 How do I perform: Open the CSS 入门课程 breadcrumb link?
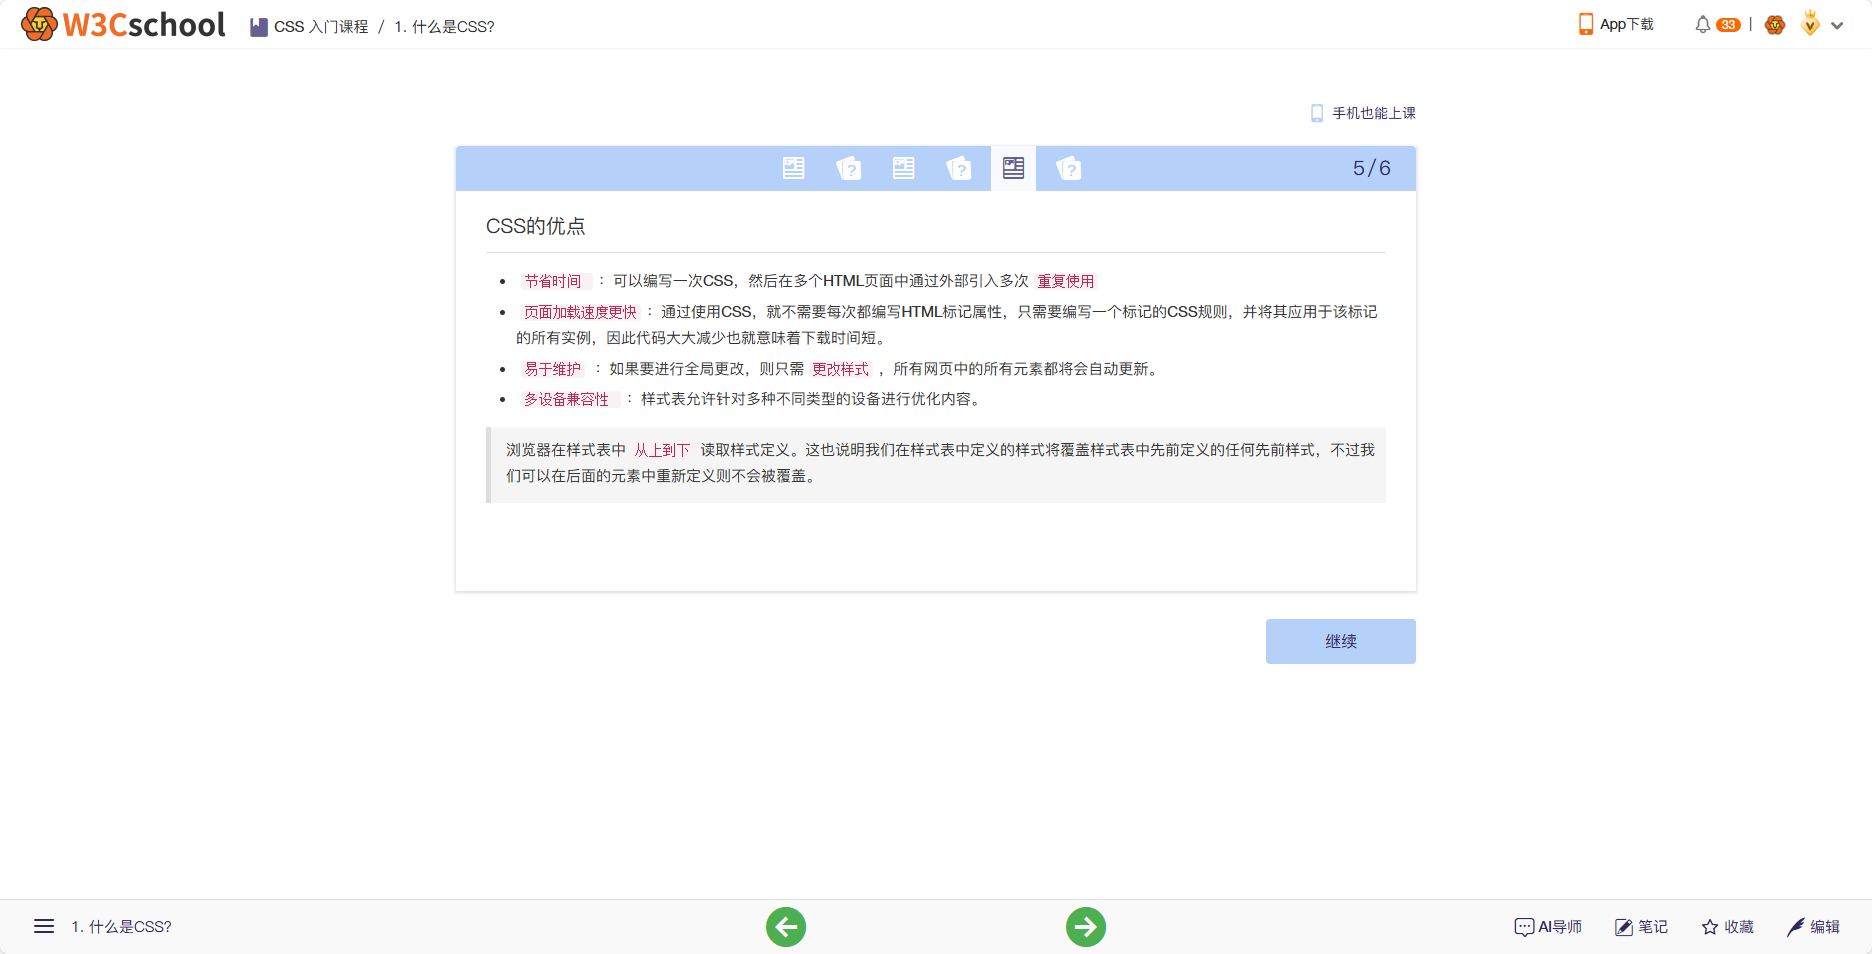point(321,27)
